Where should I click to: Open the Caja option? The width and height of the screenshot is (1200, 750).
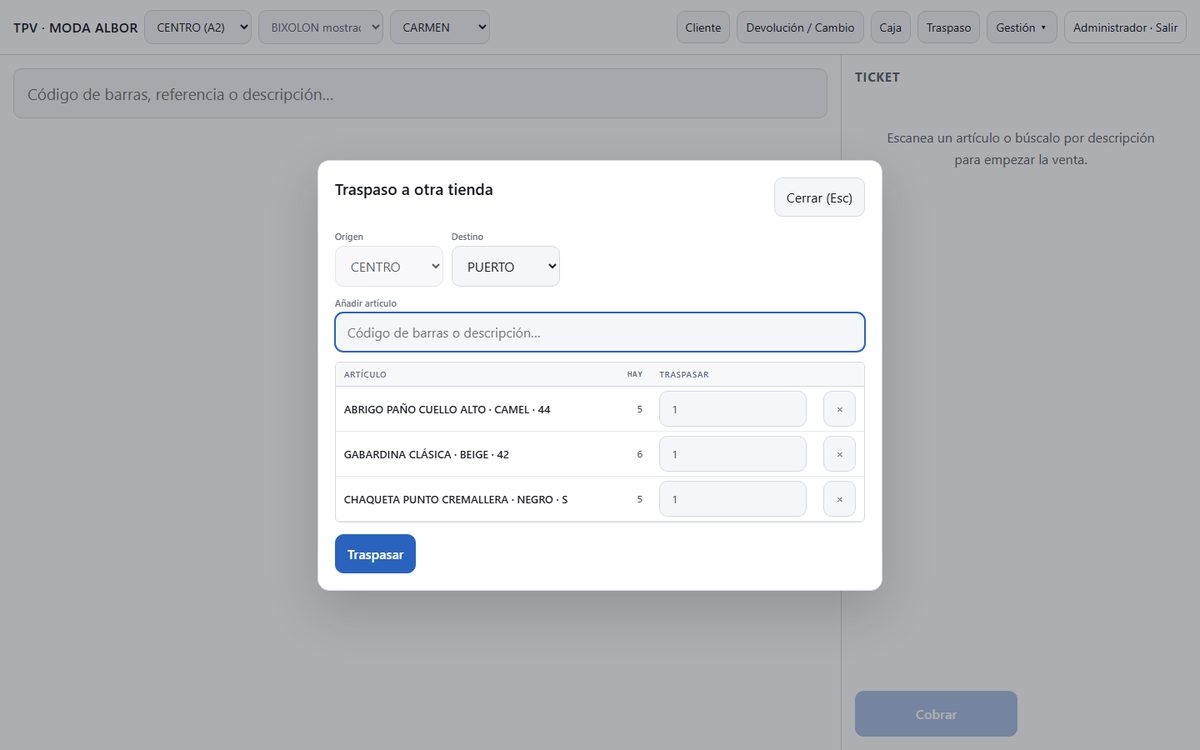[x=890, y=27]
